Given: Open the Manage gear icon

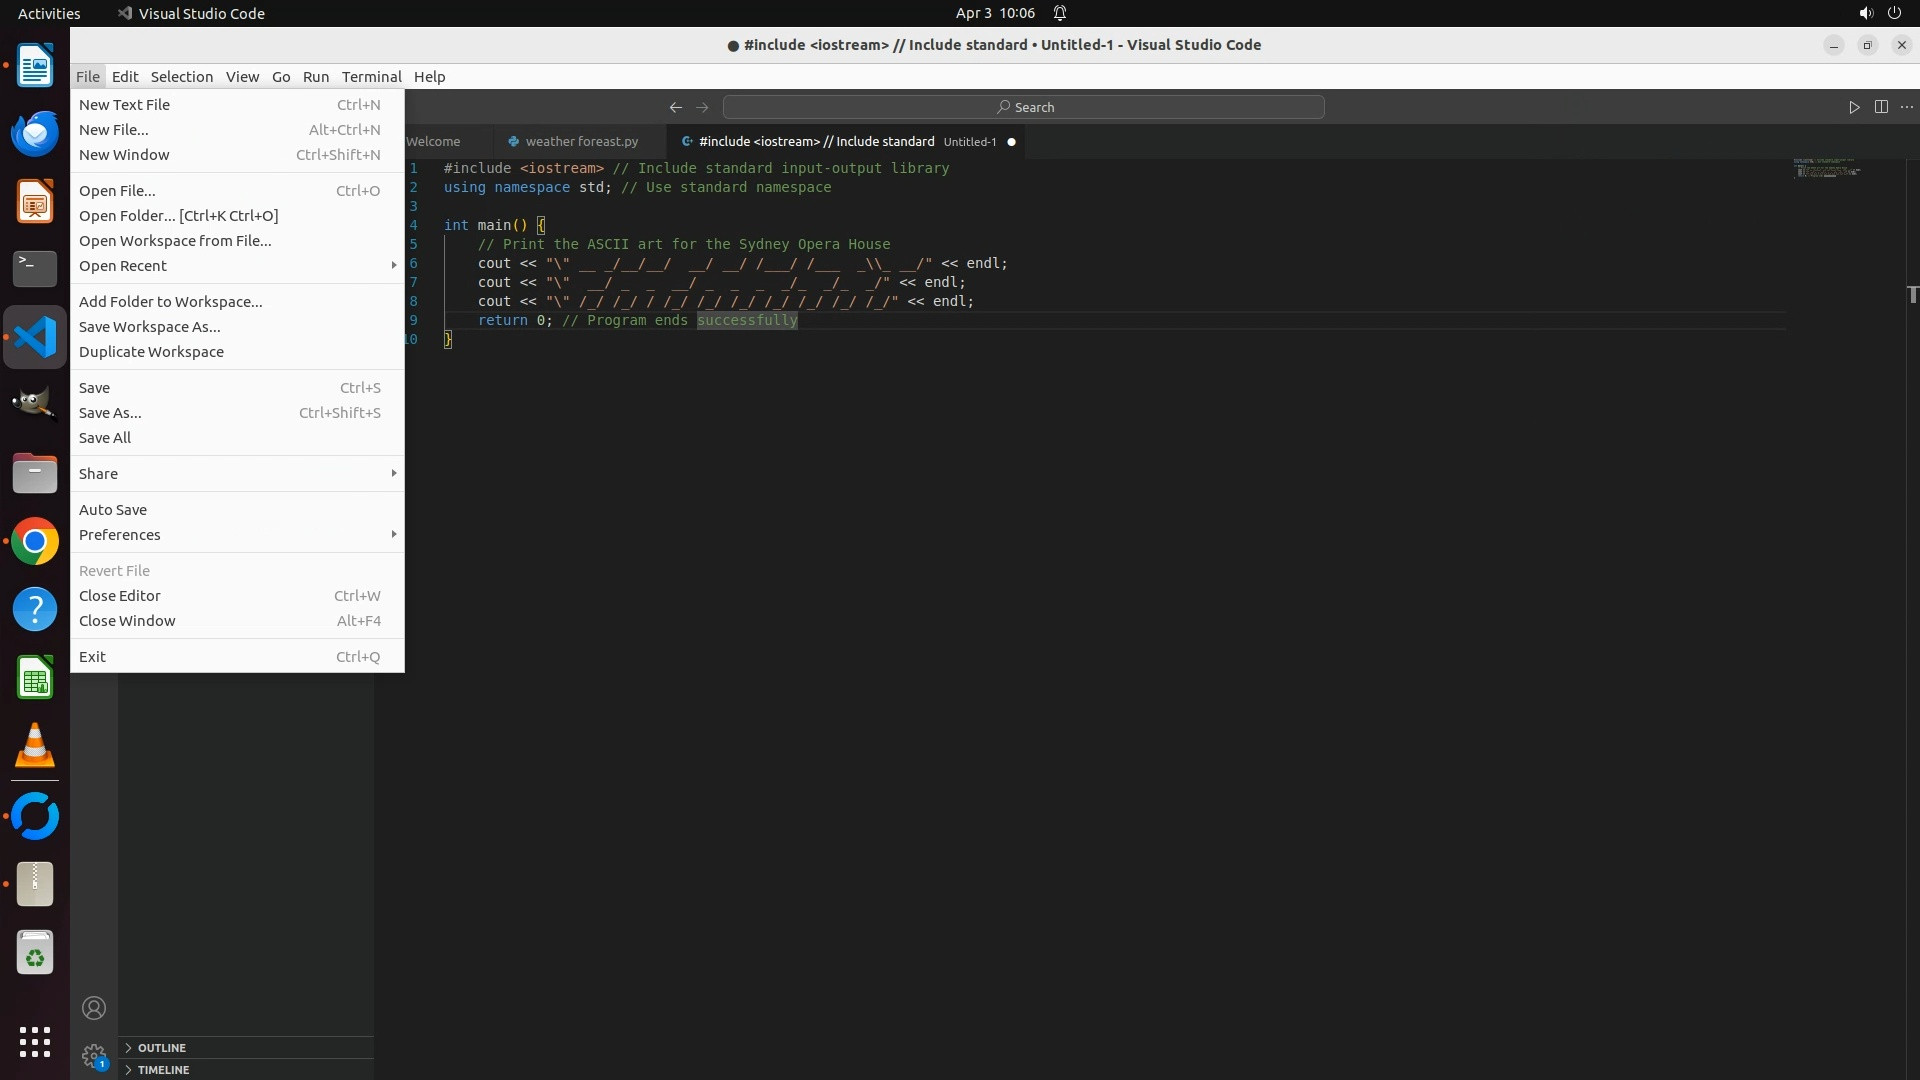Looking at the screenshot, I should point(94,1056).
